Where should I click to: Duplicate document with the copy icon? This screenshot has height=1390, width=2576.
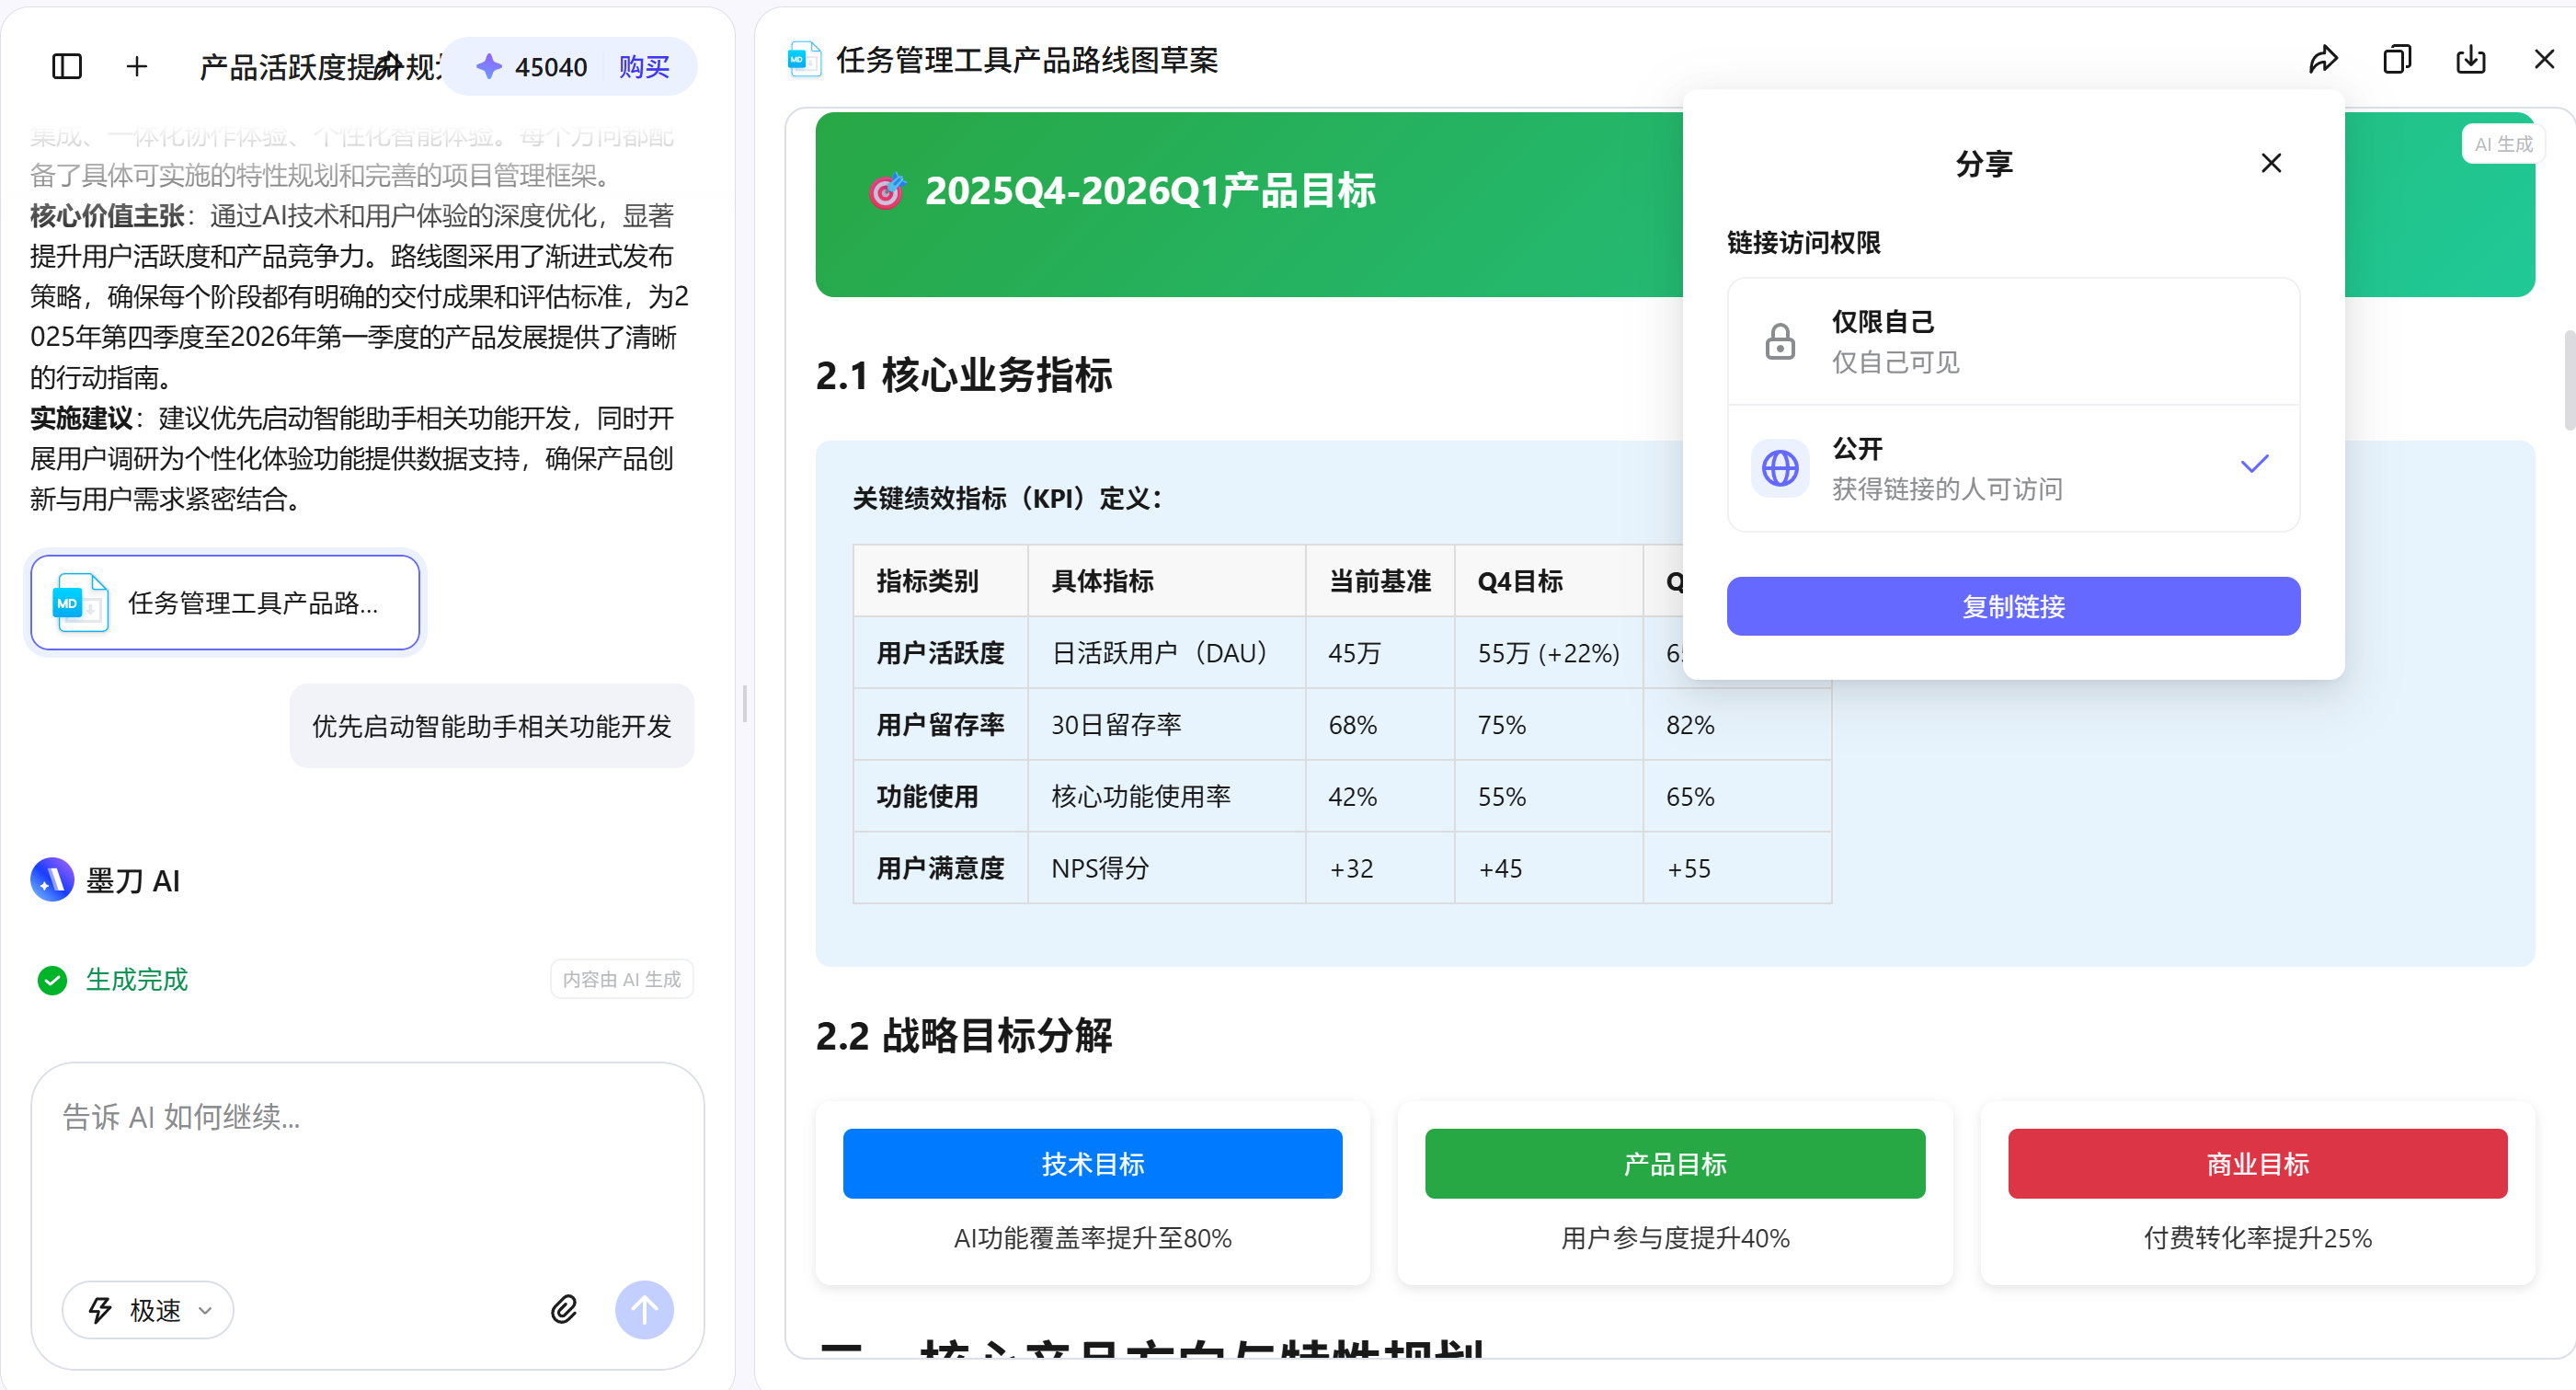point(2397,59)
